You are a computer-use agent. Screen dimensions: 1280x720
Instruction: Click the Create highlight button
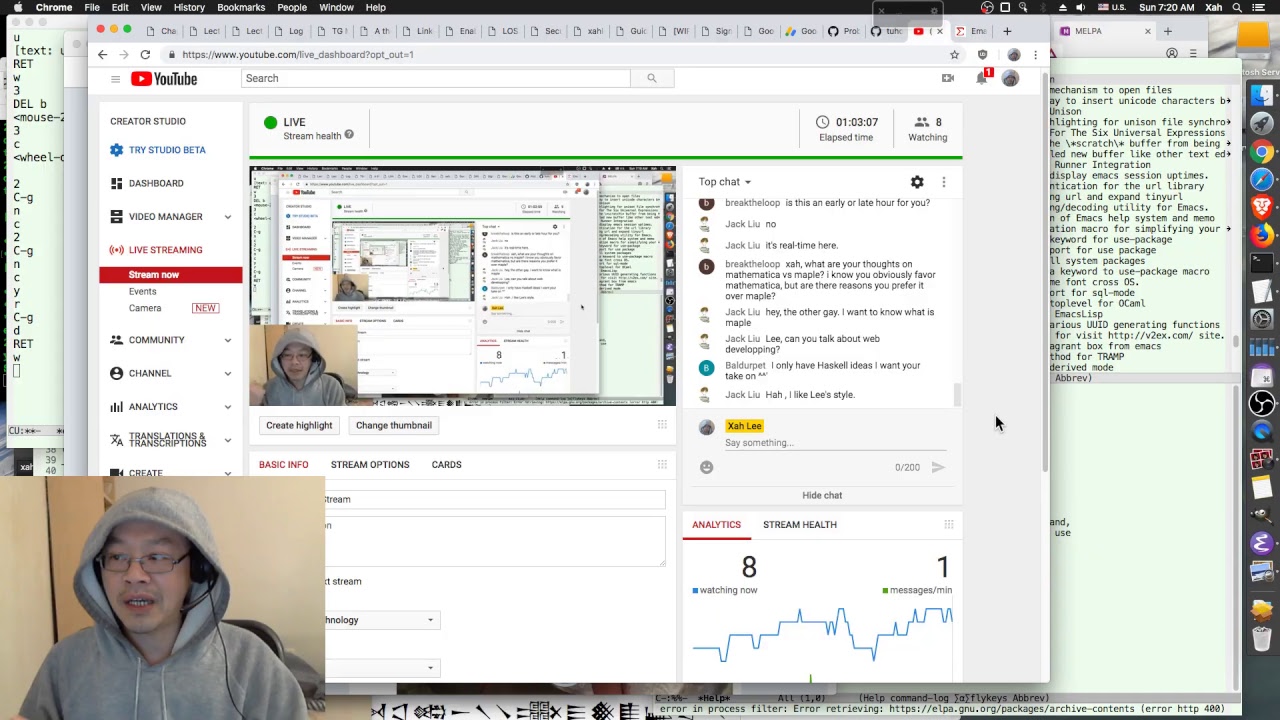pyautogui.click(x=299, y=425)
